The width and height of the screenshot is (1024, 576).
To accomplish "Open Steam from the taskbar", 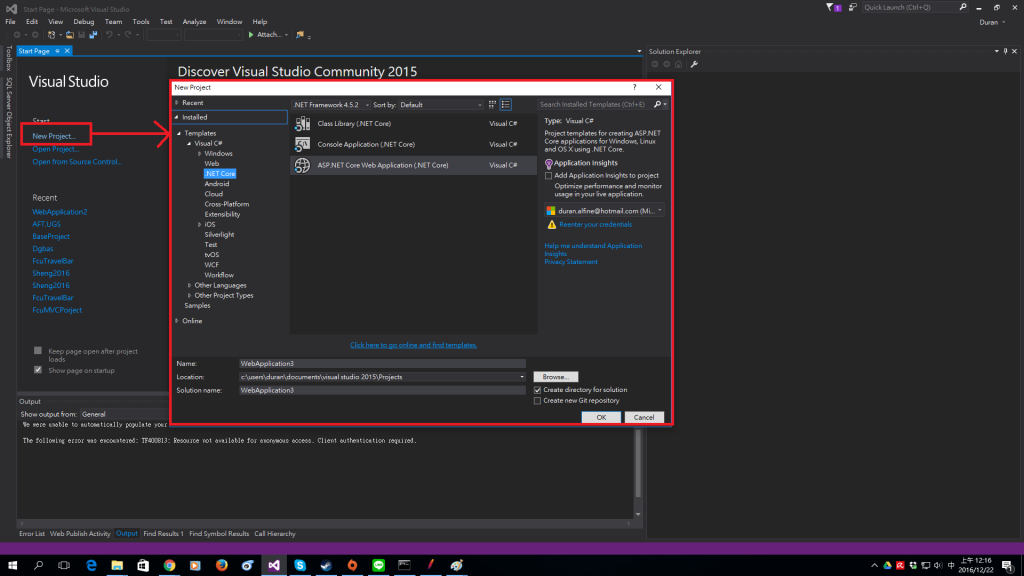I will [326, 565].
